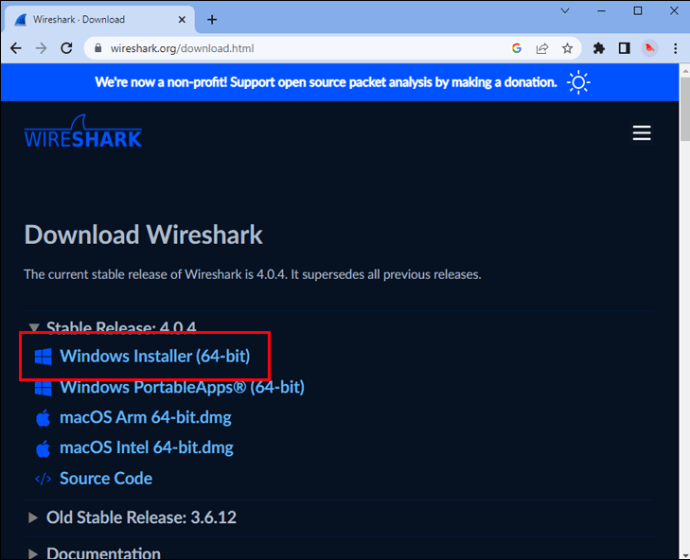Viewport: 690px width, 560px height.
Task: Open the hamburger navigation menu
Action: tap(642, 133)
